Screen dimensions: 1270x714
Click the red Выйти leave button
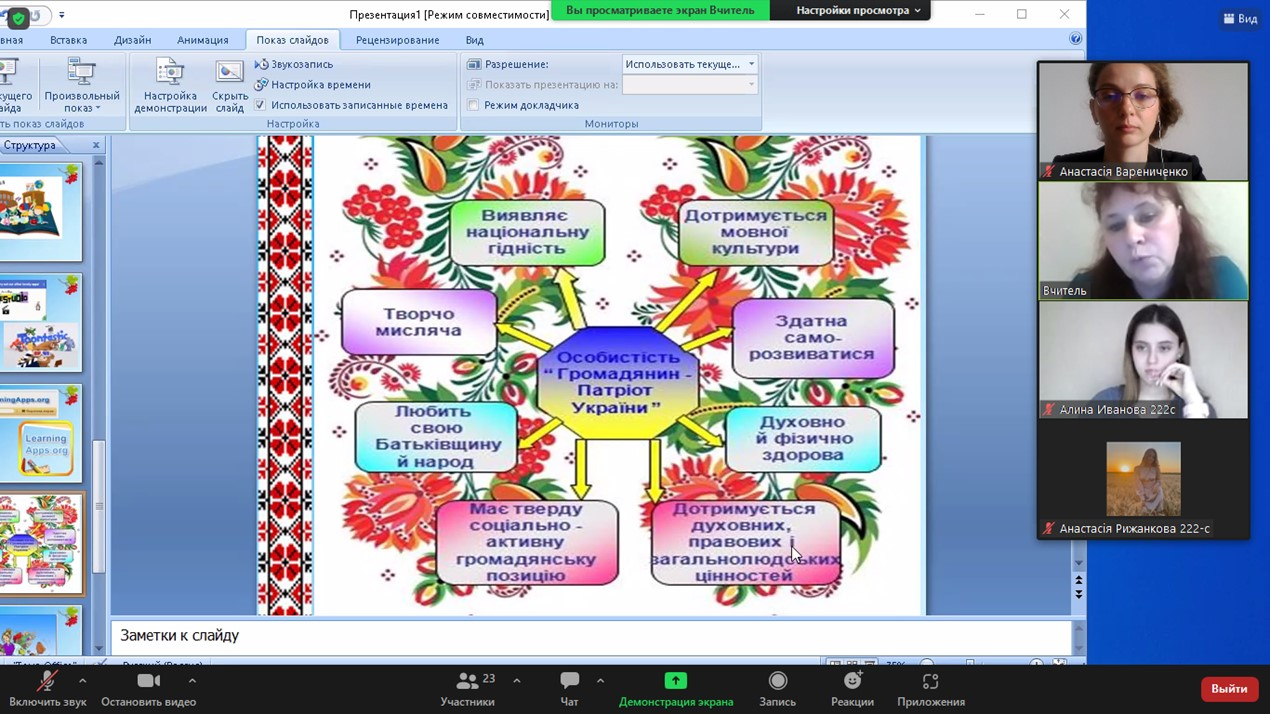coord(1228,689)
